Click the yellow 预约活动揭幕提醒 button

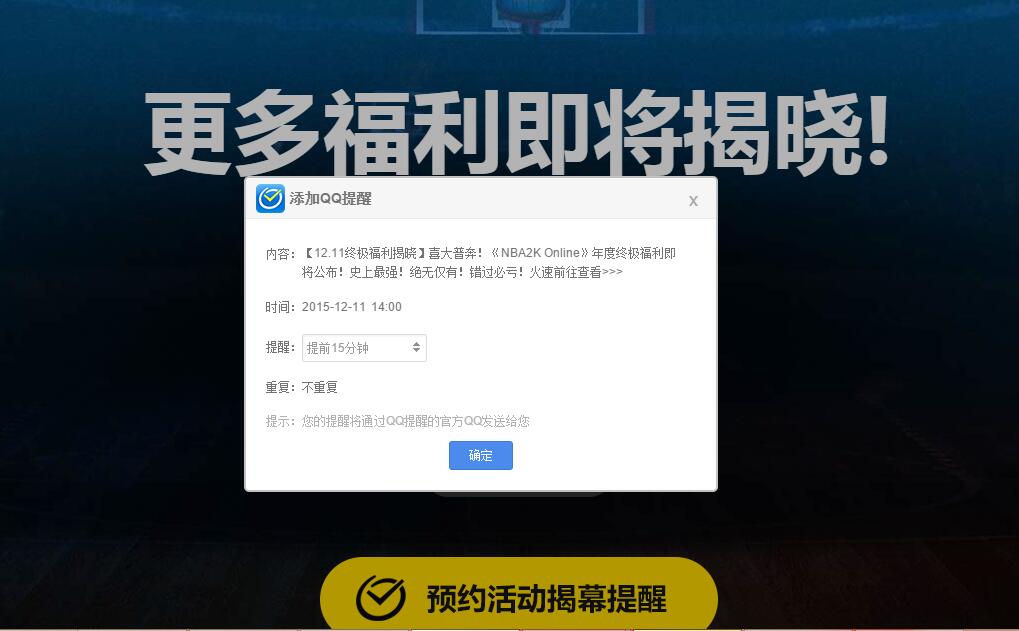click(x=519, y=595)
